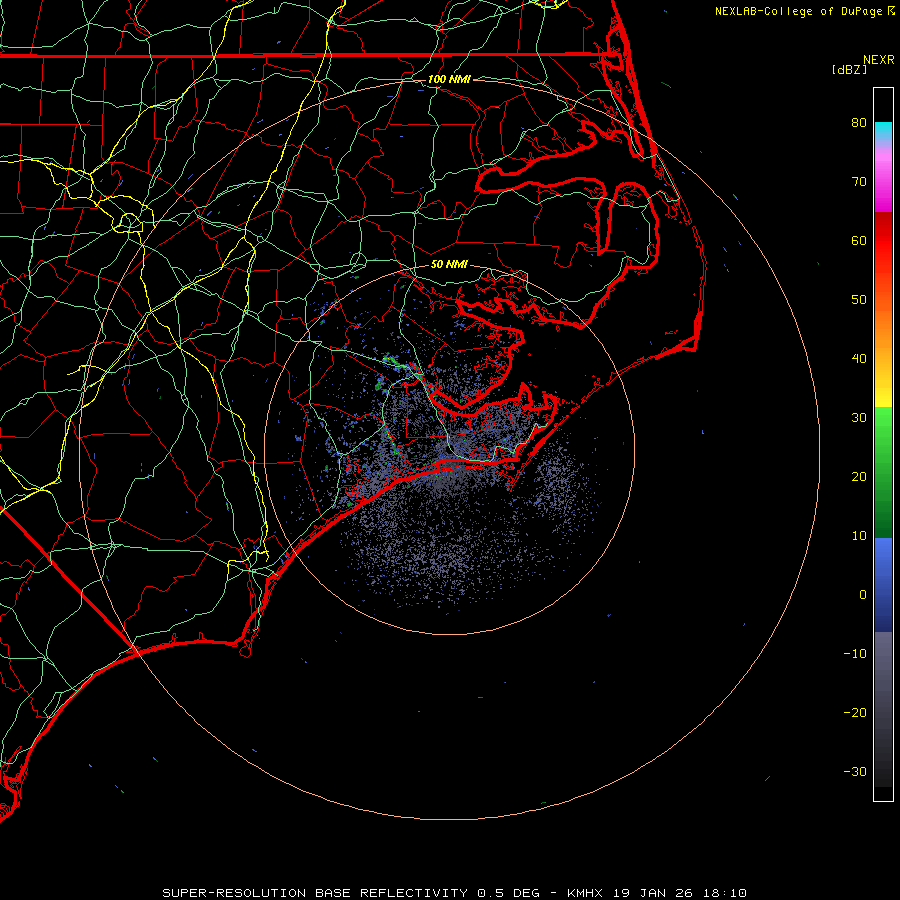The height and width of the screenshot is (900, 900).
Task: Click the 50 value on the dBZ scale
Action: (859, 300)
